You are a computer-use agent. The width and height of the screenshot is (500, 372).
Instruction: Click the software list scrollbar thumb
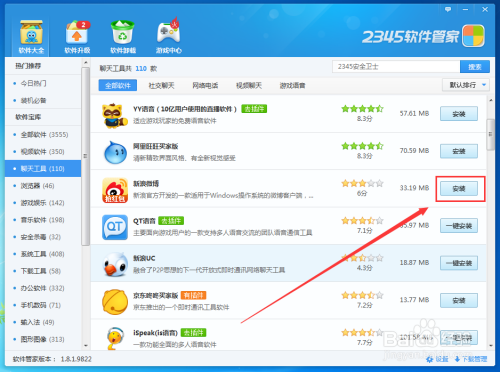[490, 134]
